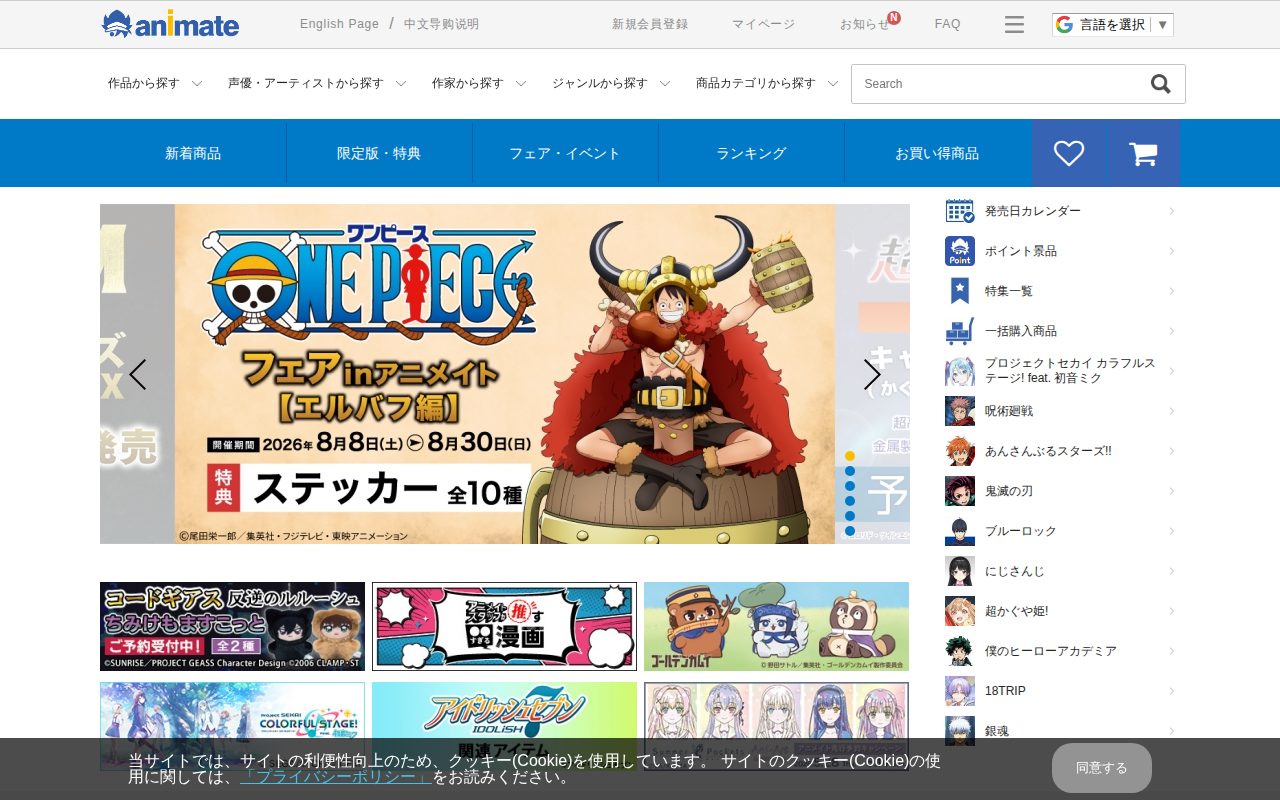The width and height of the screenshot is (1280, 800).
Task: Open the お買い得商品 tab
Action: pyautogui.click(x=937, y=153)
